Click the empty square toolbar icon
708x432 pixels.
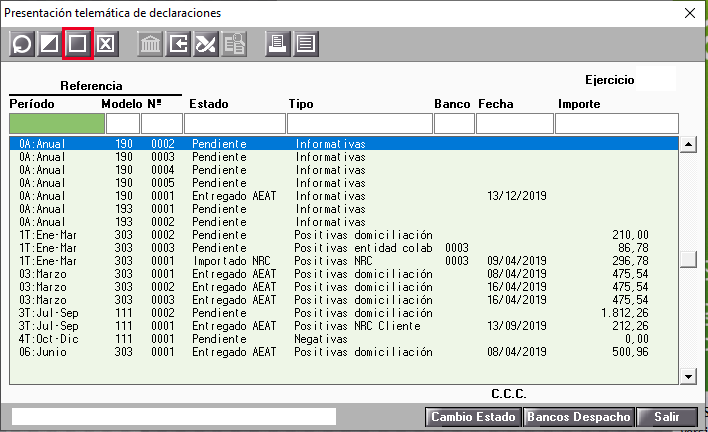(x=78, y=44)
